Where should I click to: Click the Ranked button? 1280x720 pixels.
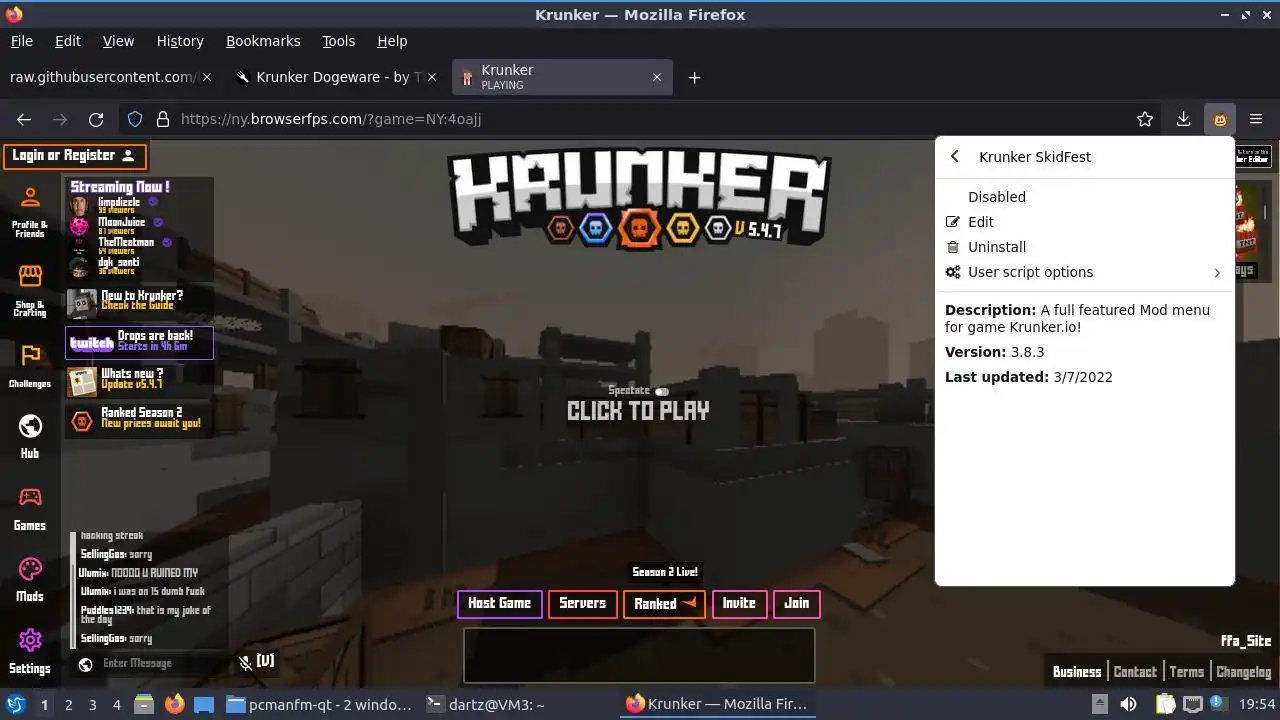coord(664,604)
